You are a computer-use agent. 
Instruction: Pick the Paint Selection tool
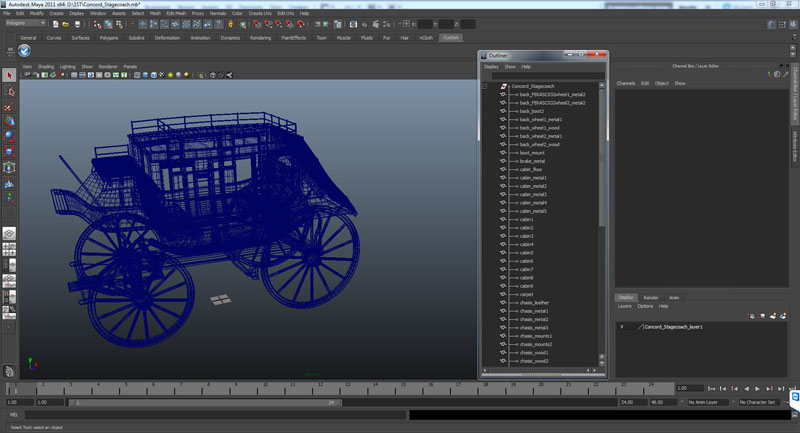tap(9, 107)
